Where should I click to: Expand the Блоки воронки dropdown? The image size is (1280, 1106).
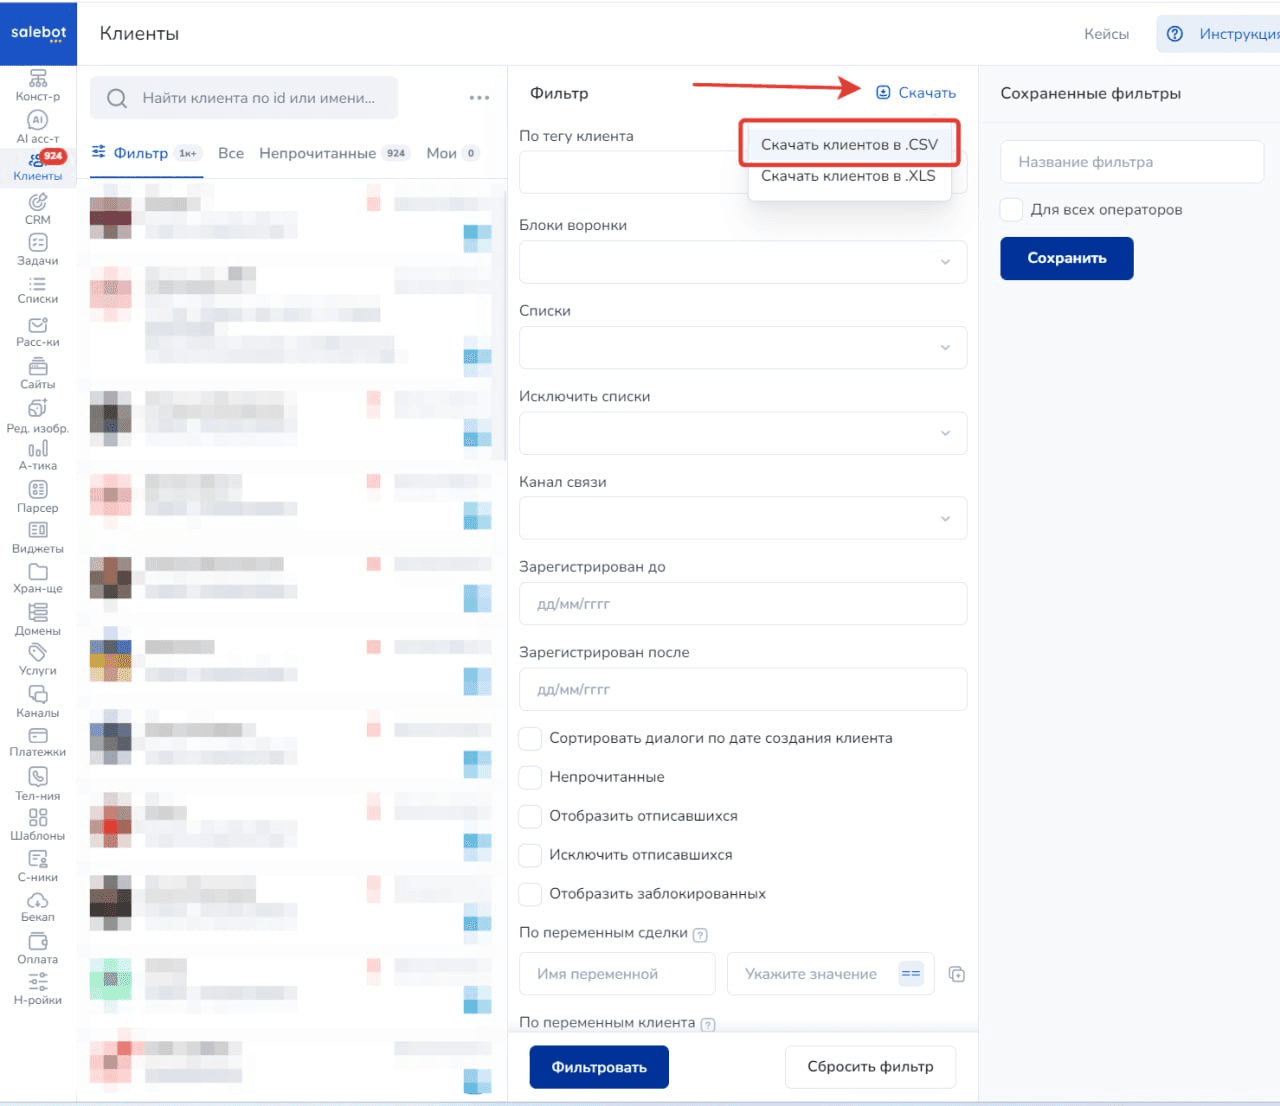point(742,262)
